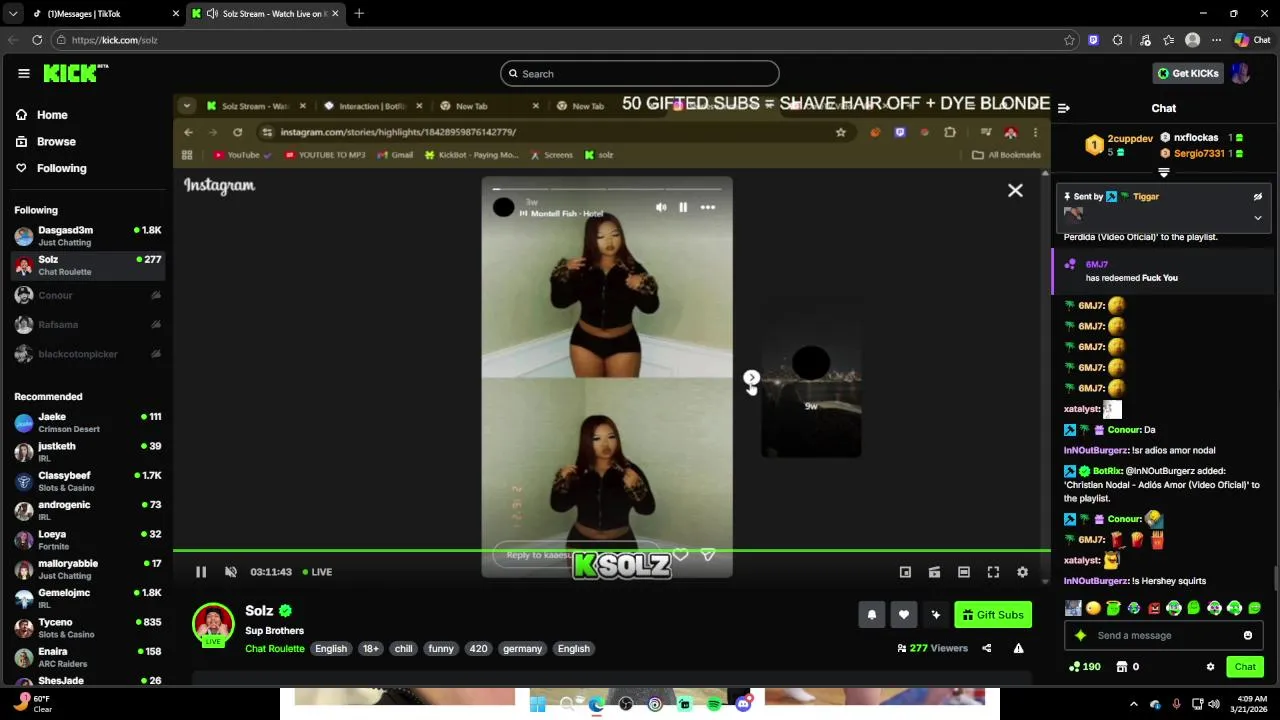Click the stream progress bar

611,550
